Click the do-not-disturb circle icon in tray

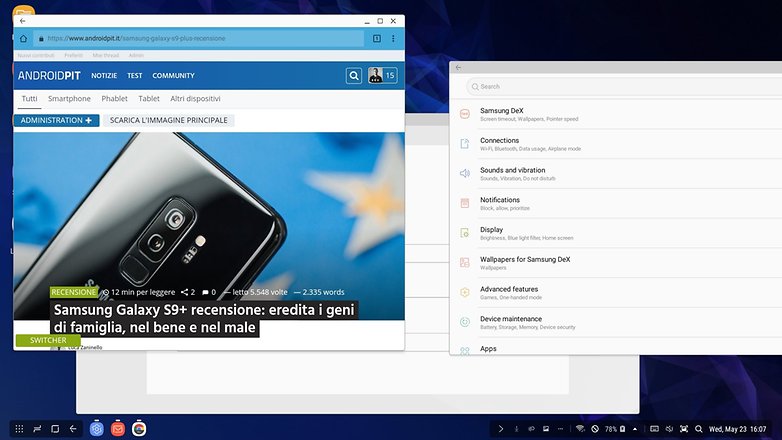[594, 429]
